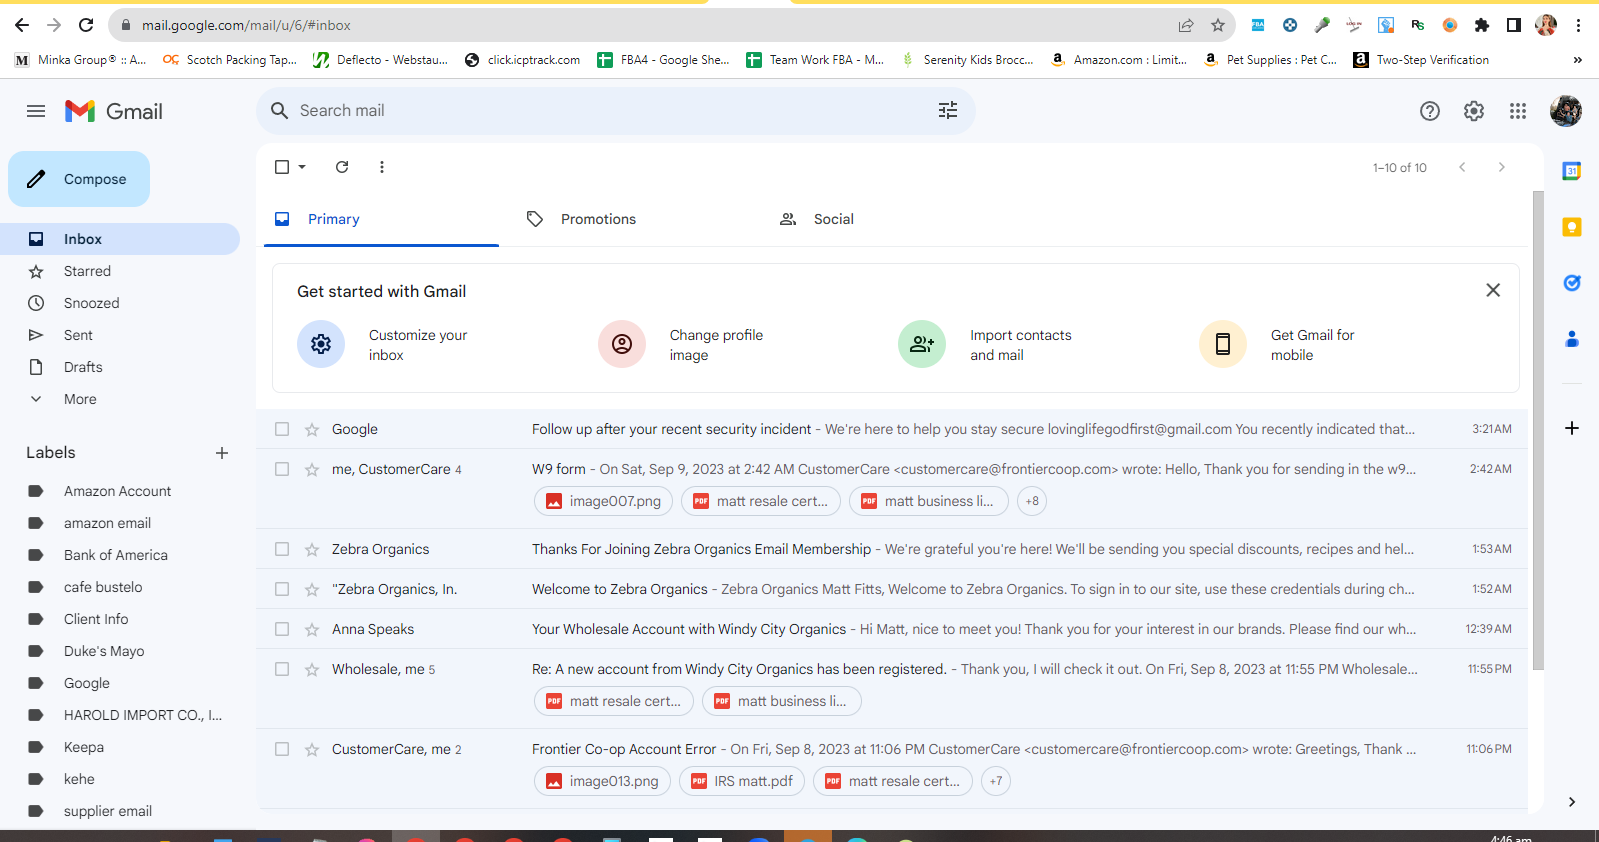This screenshot has width=1599, height=842.
Task: Open Google Keep side panel
Action: coord(1572,227)
